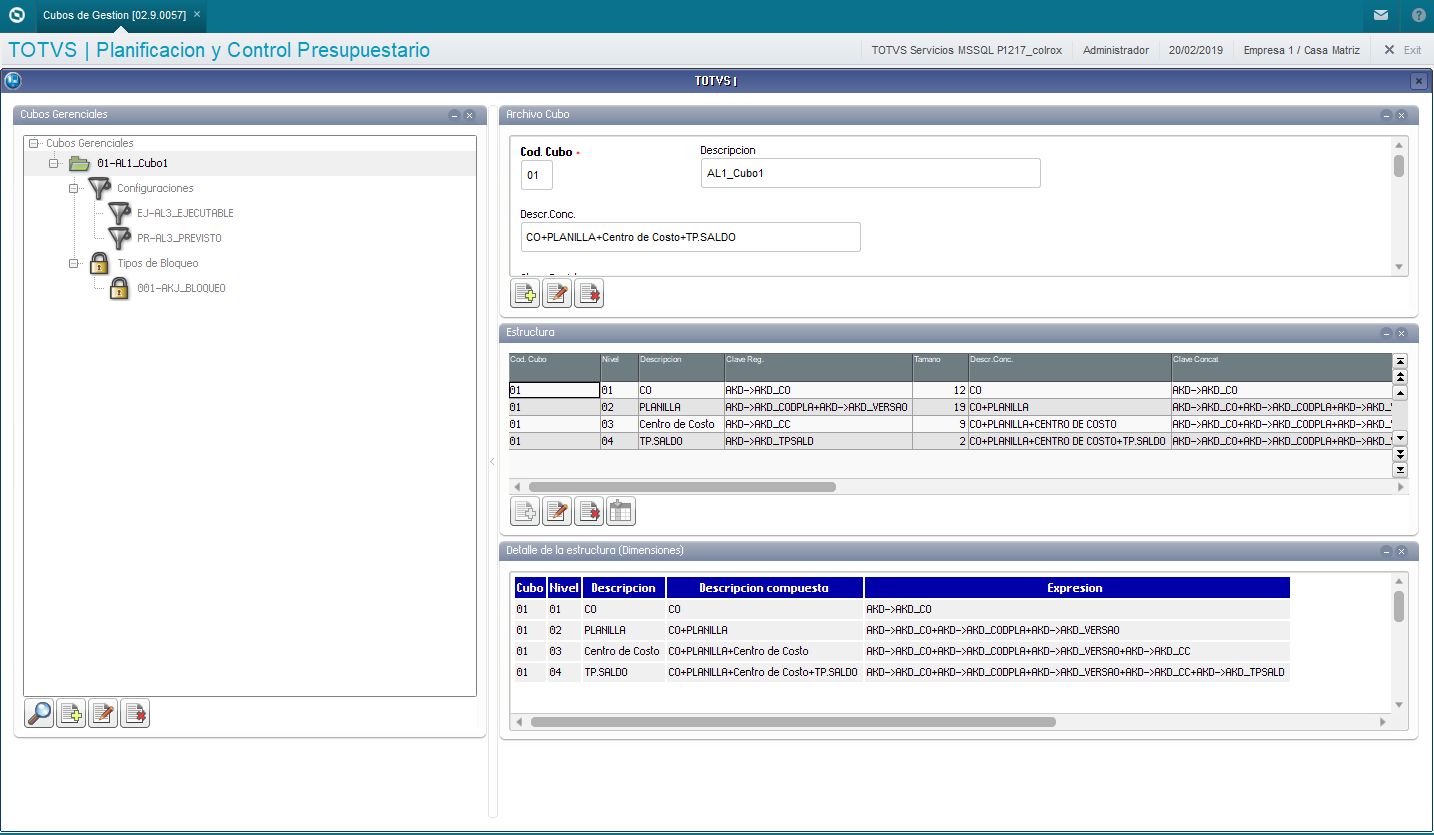Click the edit icon below the cube tree
Screen dimensions: 1434x835
pos(103,714)
